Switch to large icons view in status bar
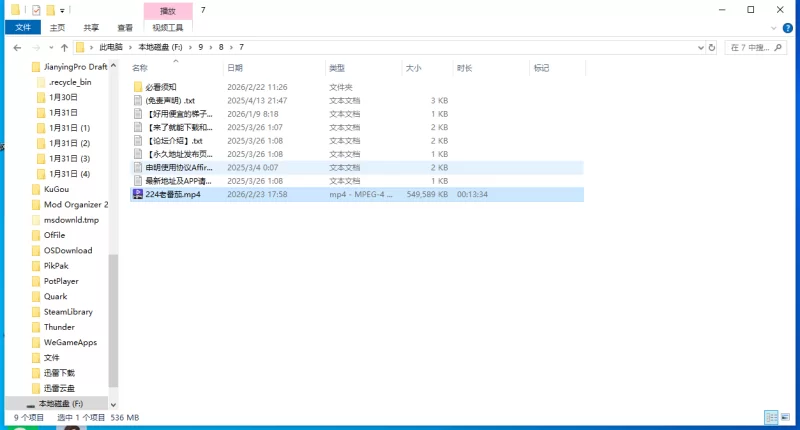The height and width of the screenshot is (430, 800). tap(786, 417)
